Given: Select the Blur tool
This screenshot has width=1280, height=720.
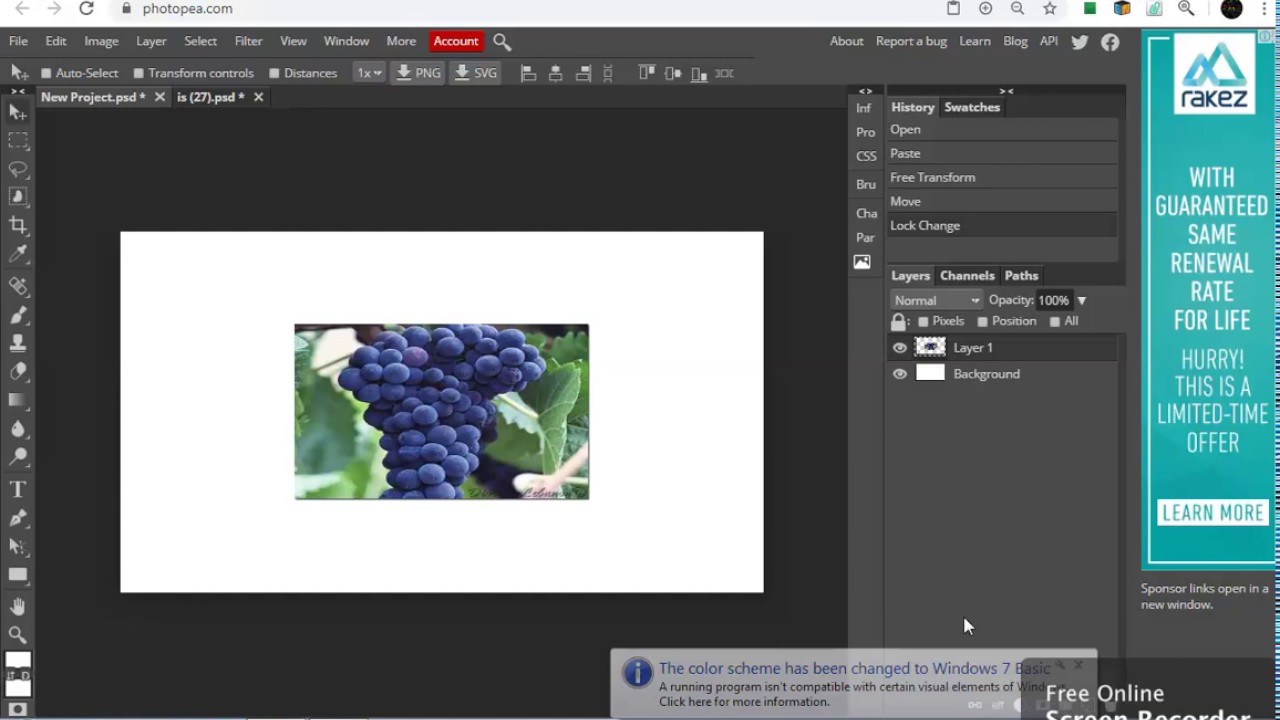Looking at the screenshot, I should (x=18, y=429).
